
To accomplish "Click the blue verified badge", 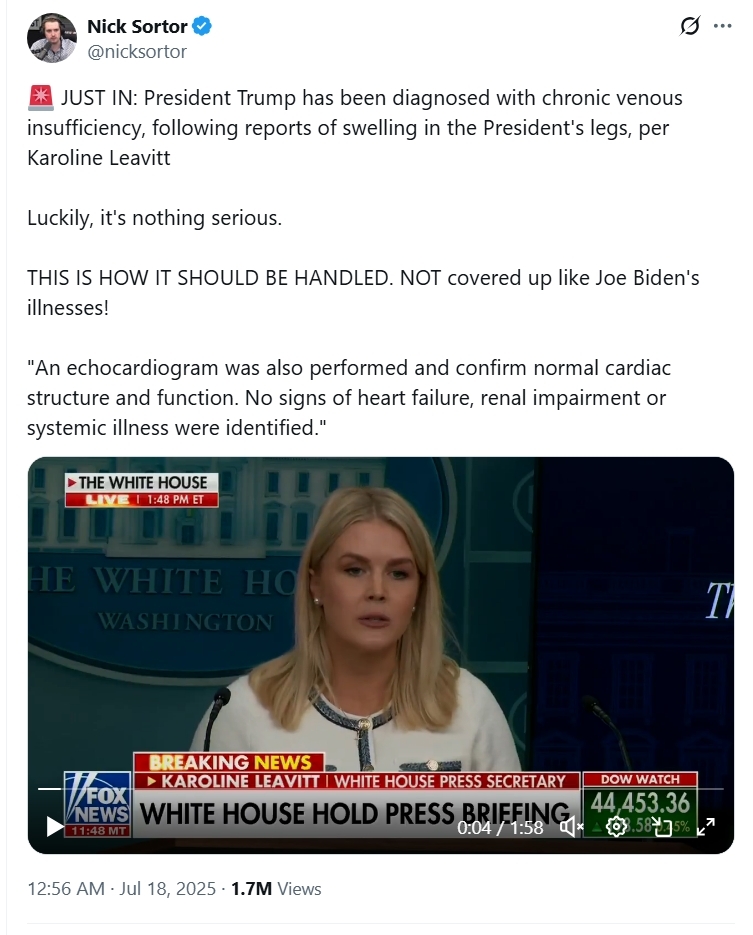I will click(x=202, y=27).
